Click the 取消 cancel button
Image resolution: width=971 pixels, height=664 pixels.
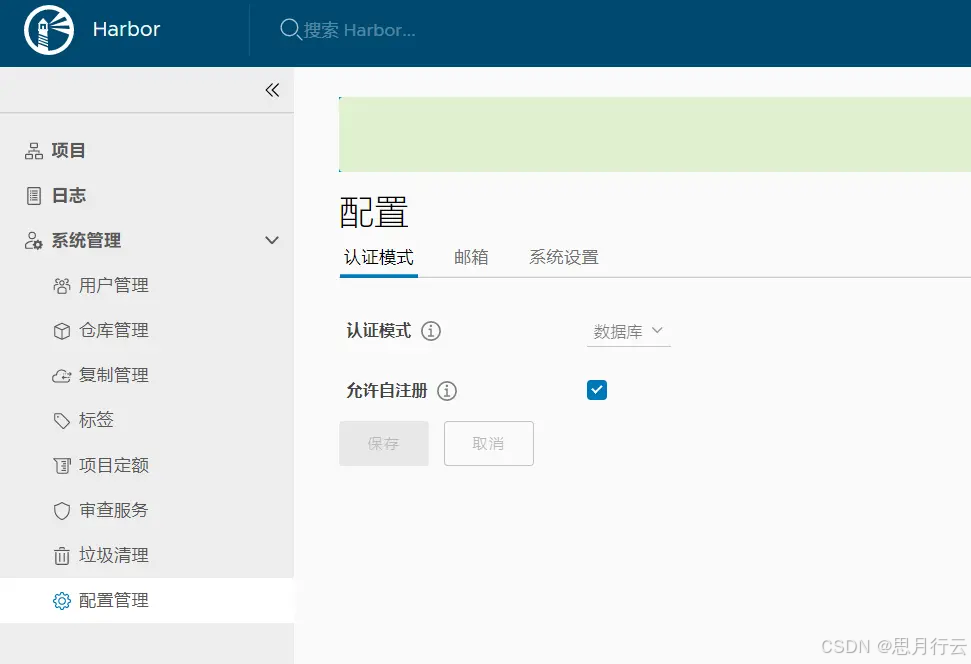point(488,443)
